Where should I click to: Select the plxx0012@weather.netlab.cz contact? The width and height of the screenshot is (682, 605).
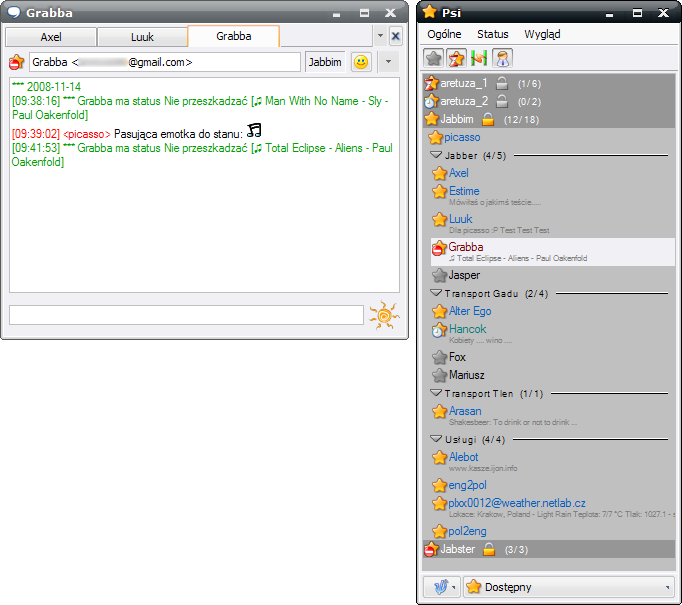pyautogui.click(x=553, y=508)
